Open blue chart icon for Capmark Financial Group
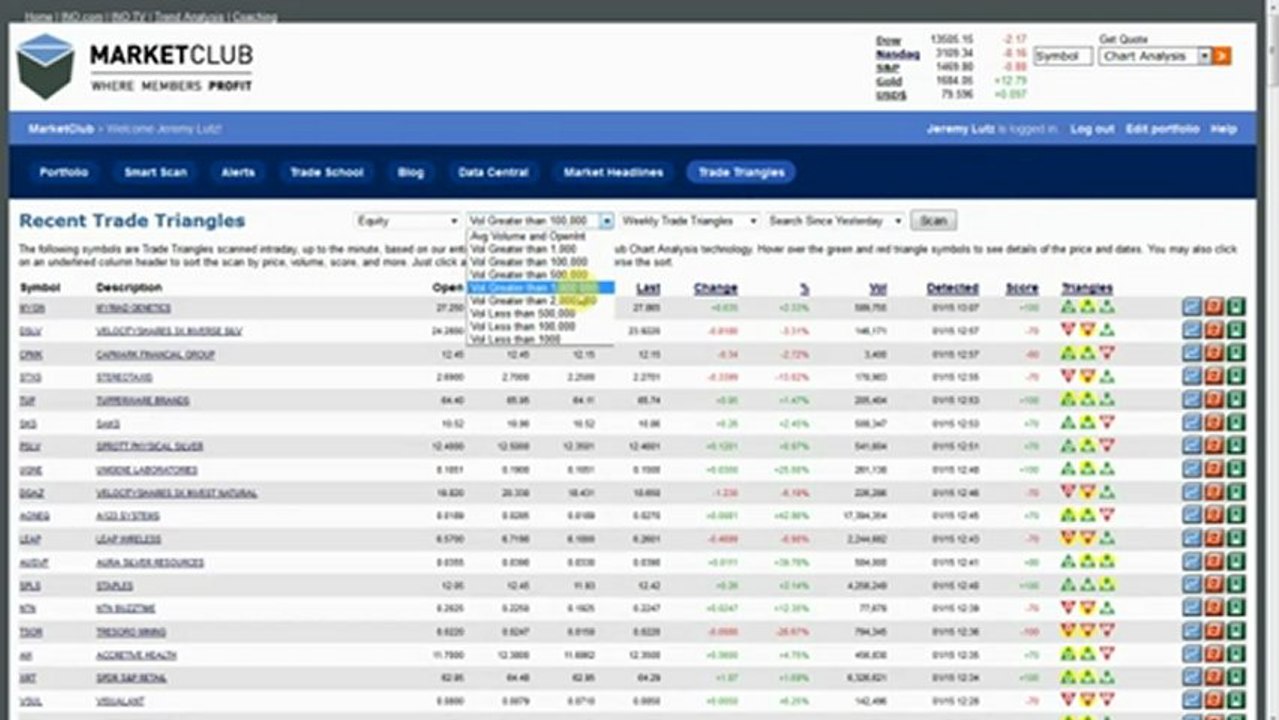The image size is (1279, 720). pyautogui.click(x=1191, y=354)
